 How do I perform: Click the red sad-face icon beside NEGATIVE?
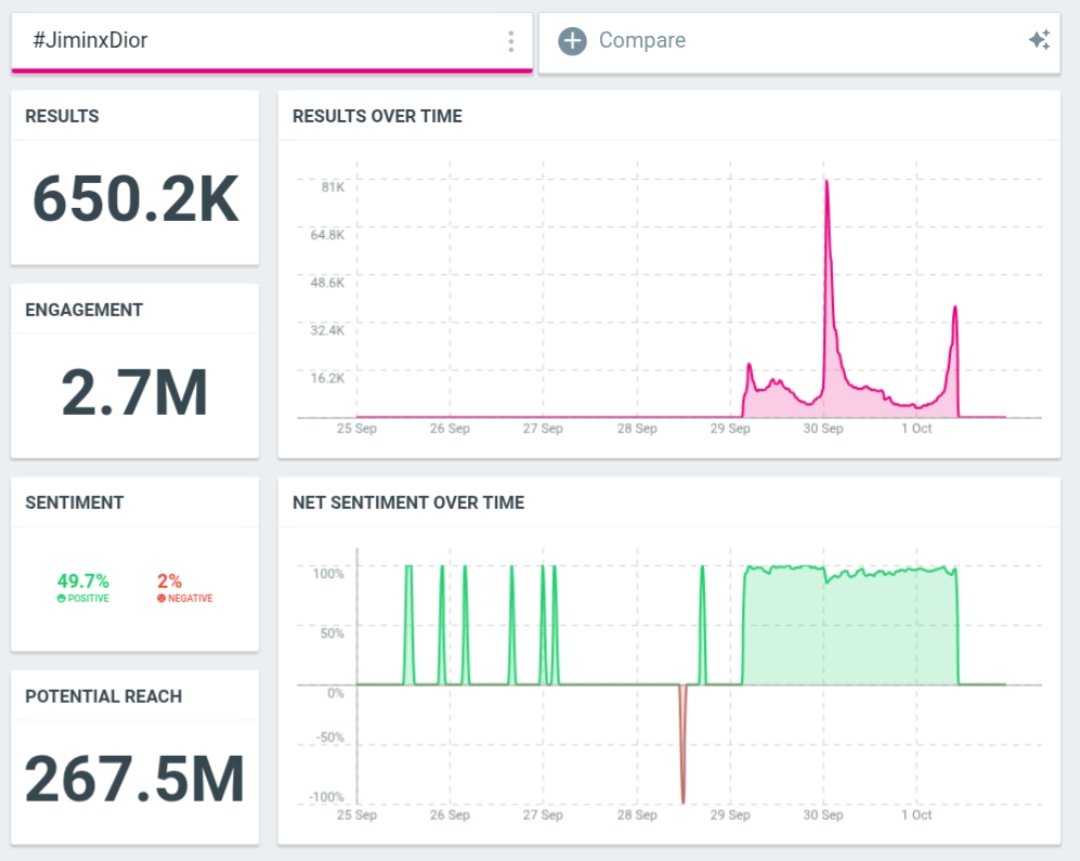(x=161, y=599)
